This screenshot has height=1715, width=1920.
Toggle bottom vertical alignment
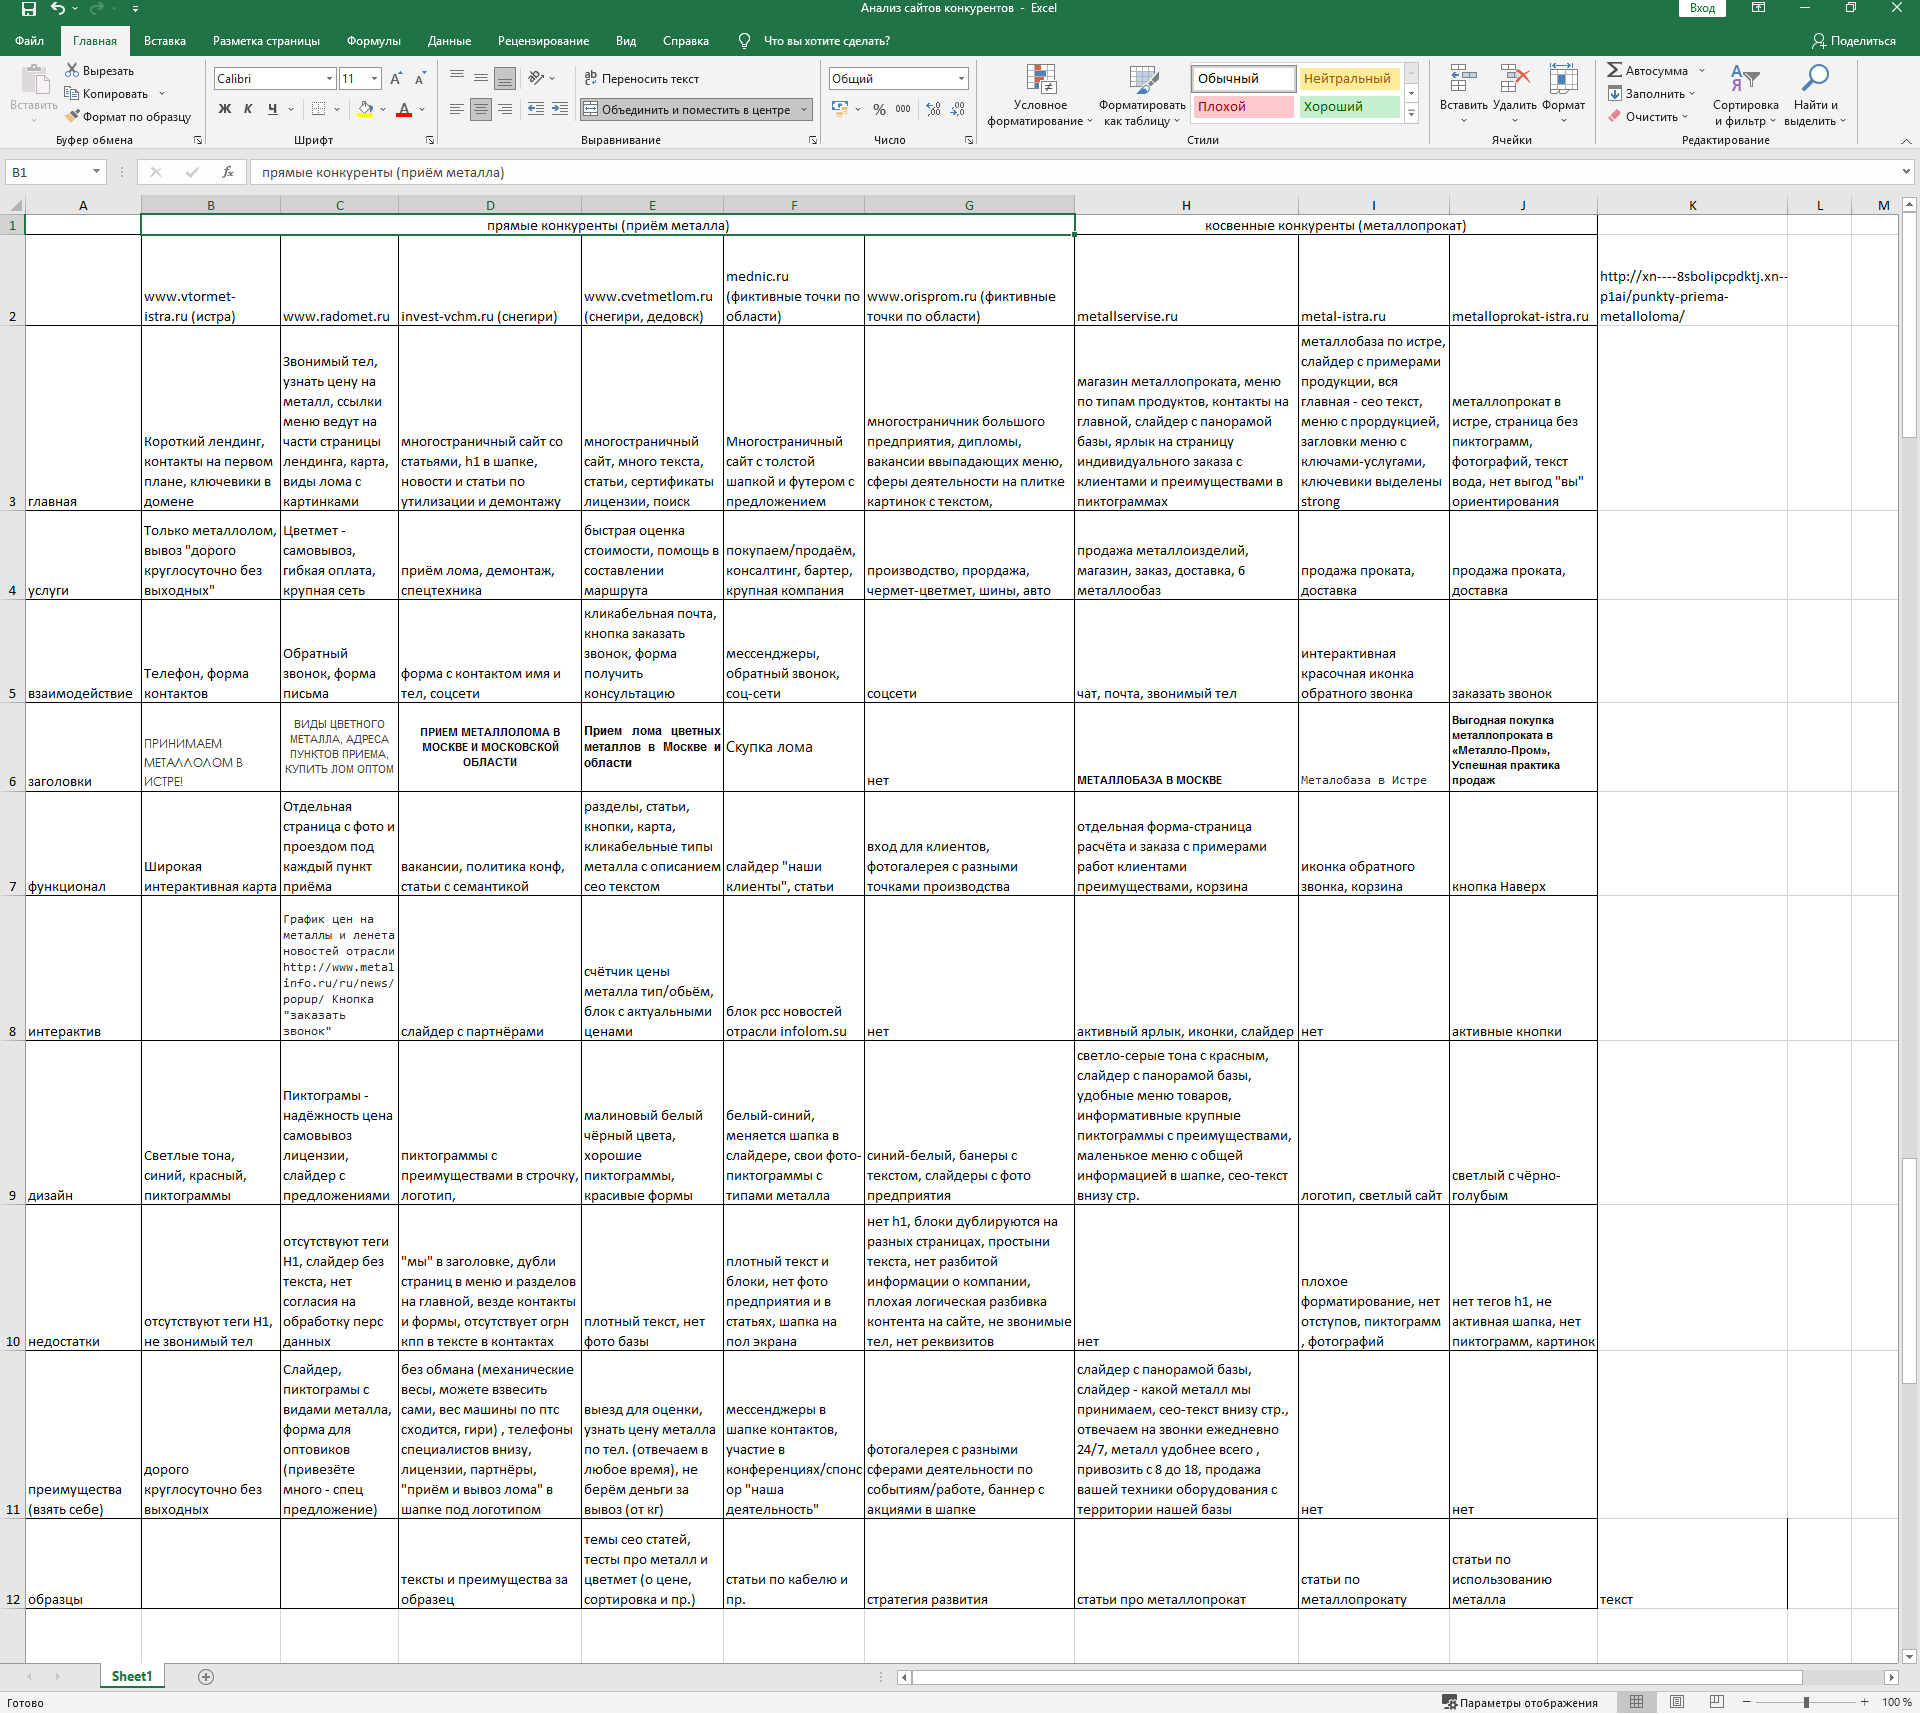pyautogui.click(x=505, y=78)
